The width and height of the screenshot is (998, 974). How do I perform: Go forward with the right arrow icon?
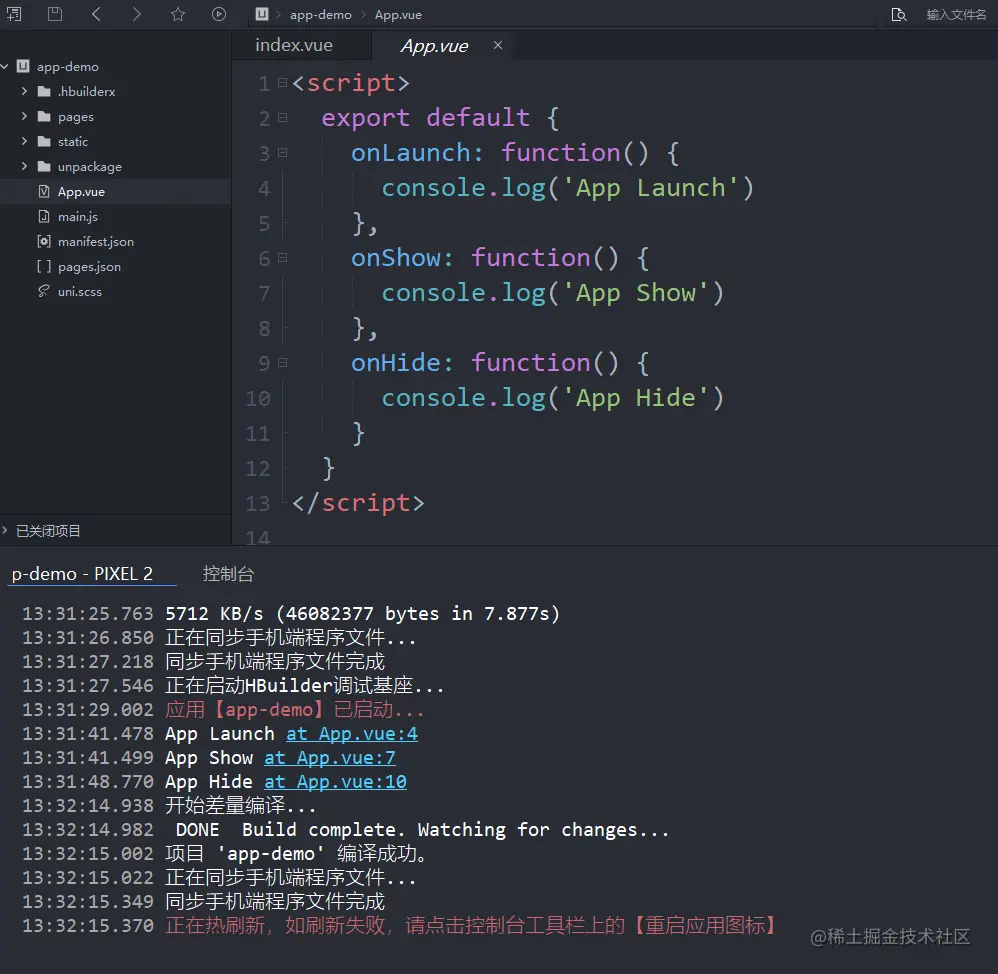(x=136, y=14)
